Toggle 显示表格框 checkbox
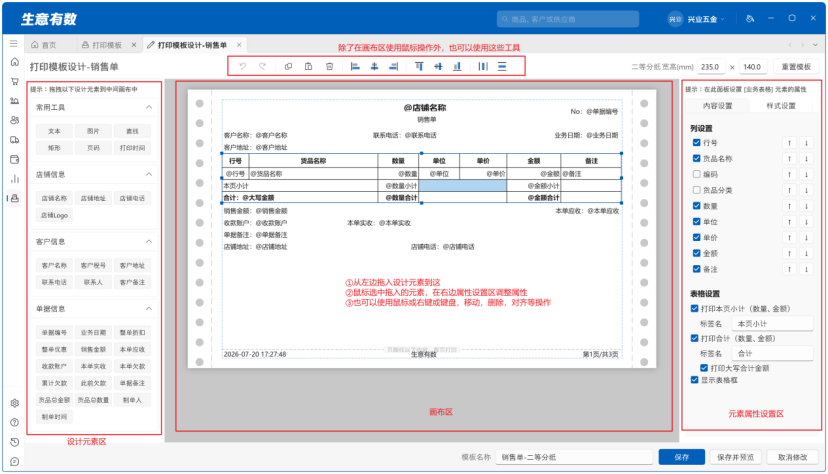The height and width of the screenshot is (474, 828). pos(695,380)
